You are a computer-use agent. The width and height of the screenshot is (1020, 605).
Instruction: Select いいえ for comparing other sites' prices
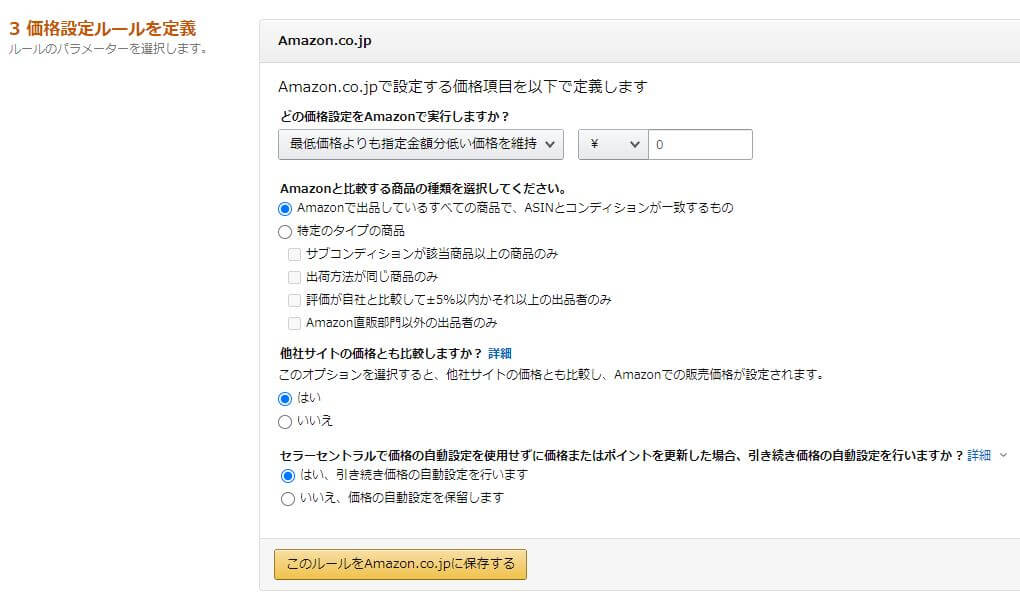[285, 422]
